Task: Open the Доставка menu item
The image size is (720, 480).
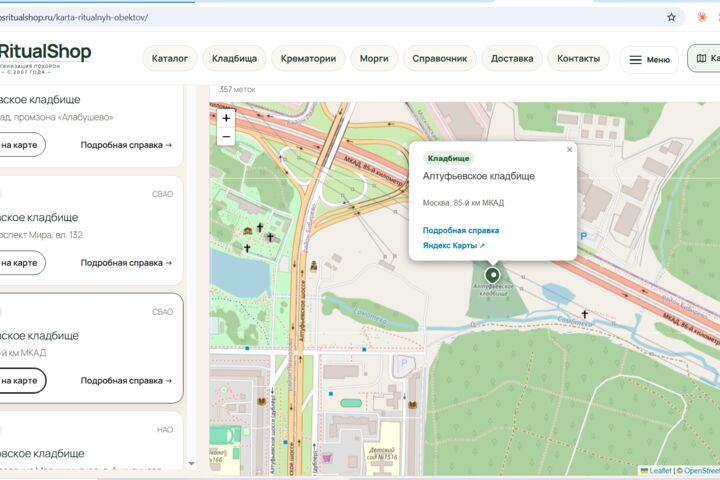Action: coord(512,58)
